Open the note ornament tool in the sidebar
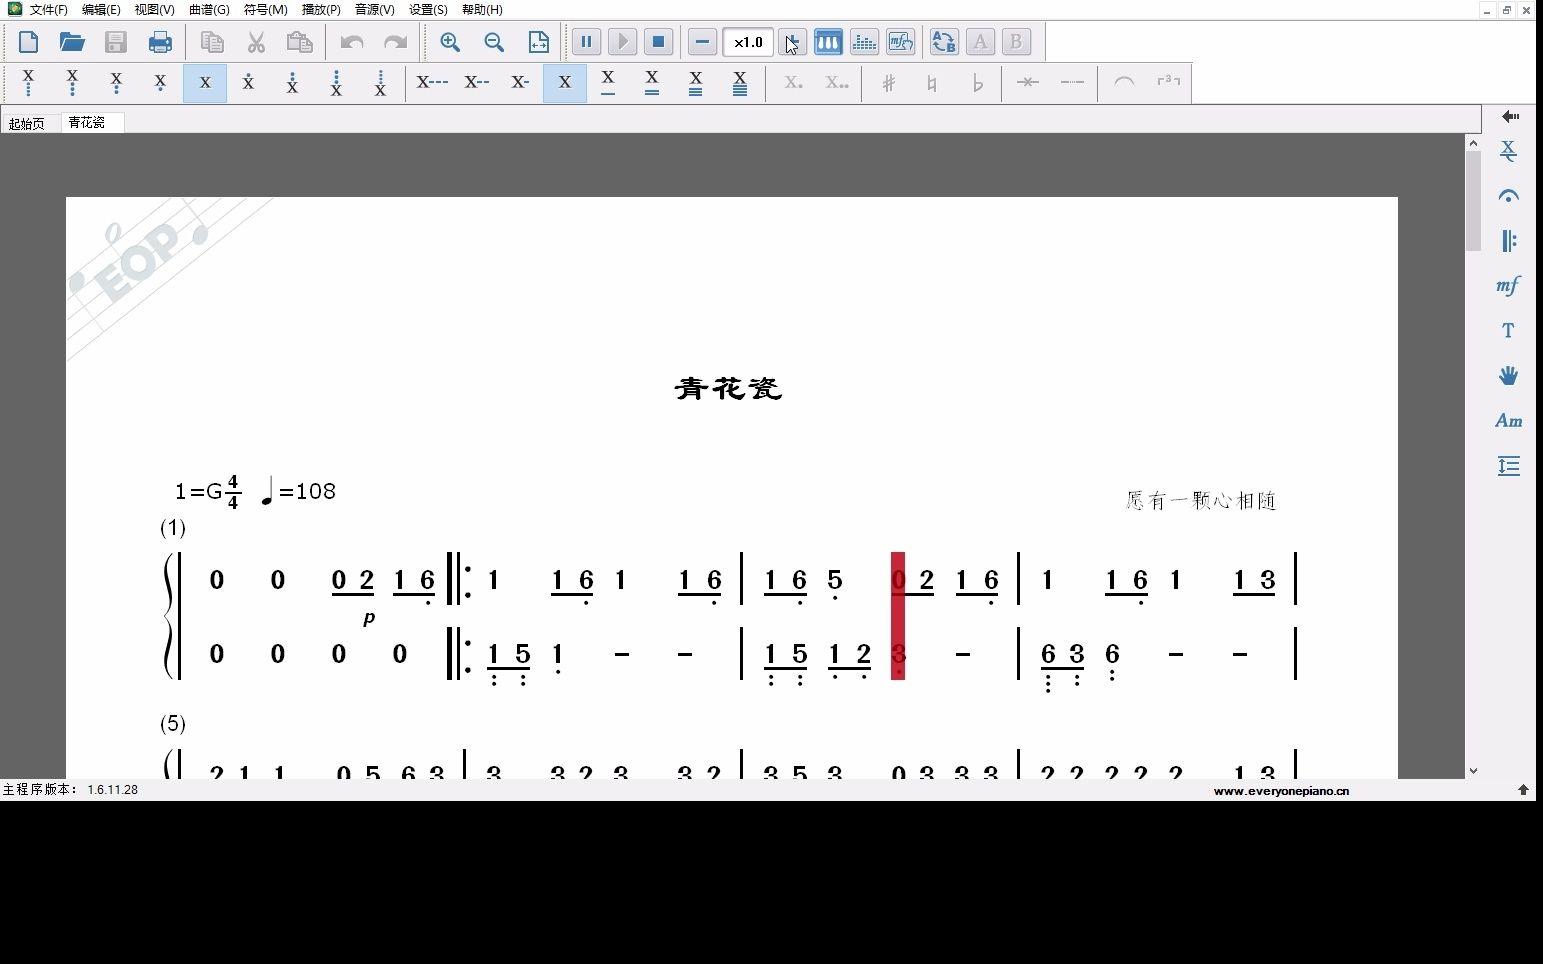Viewport: 1543px width, 964px height. (x=1509, y=151)
